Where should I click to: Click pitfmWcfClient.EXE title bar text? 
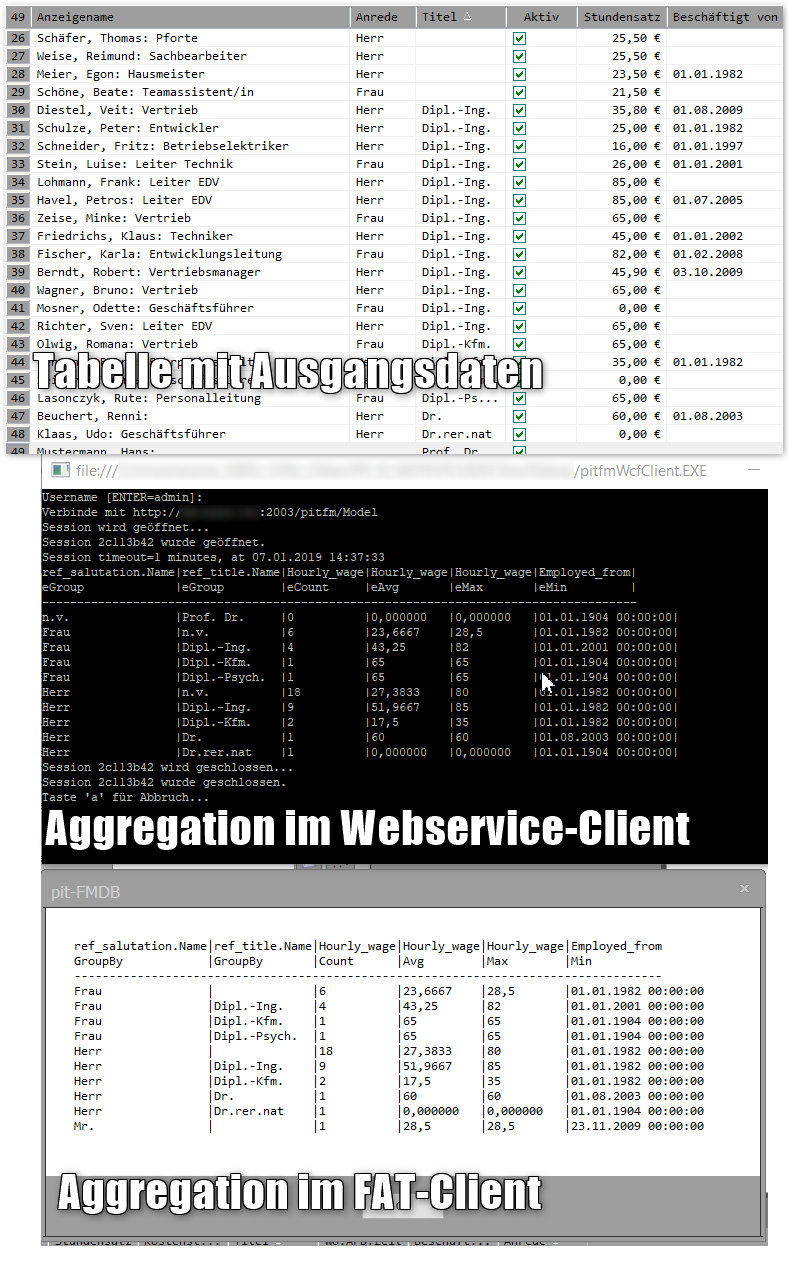[642, 471]
